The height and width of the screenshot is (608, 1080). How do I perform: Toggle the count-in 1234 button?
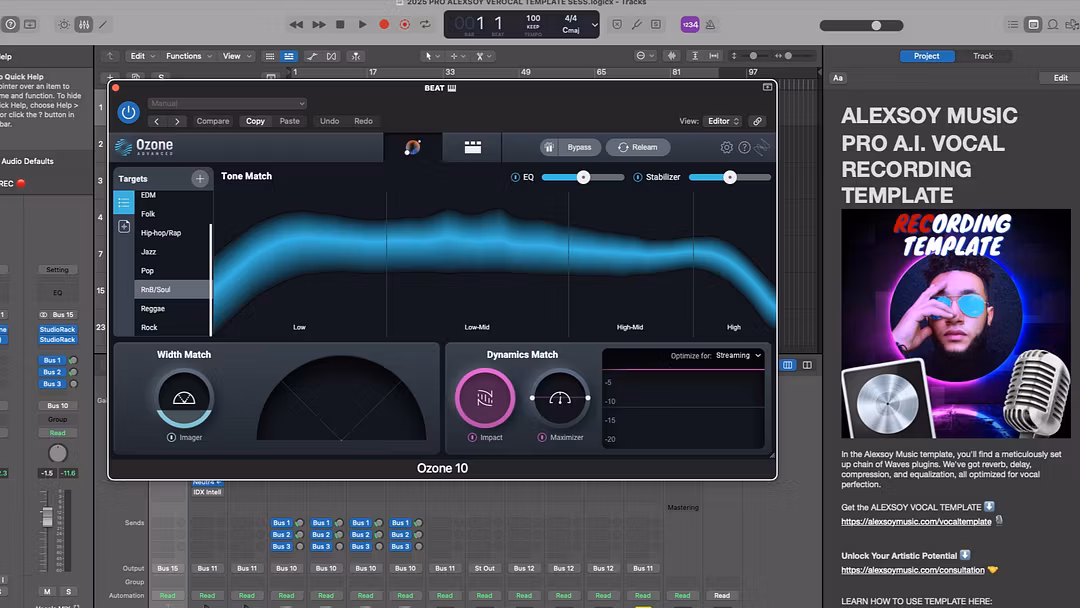pyautogui.click(x=689, y=25)
